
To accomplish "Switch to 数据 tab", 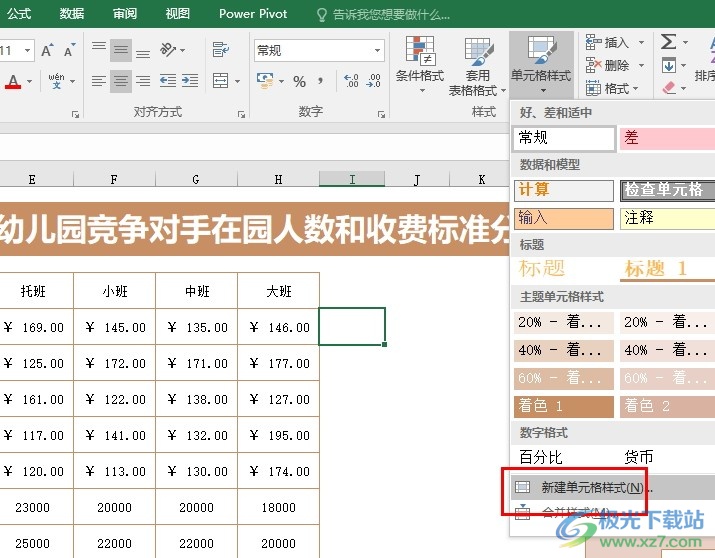I will (x=72, y=14).
